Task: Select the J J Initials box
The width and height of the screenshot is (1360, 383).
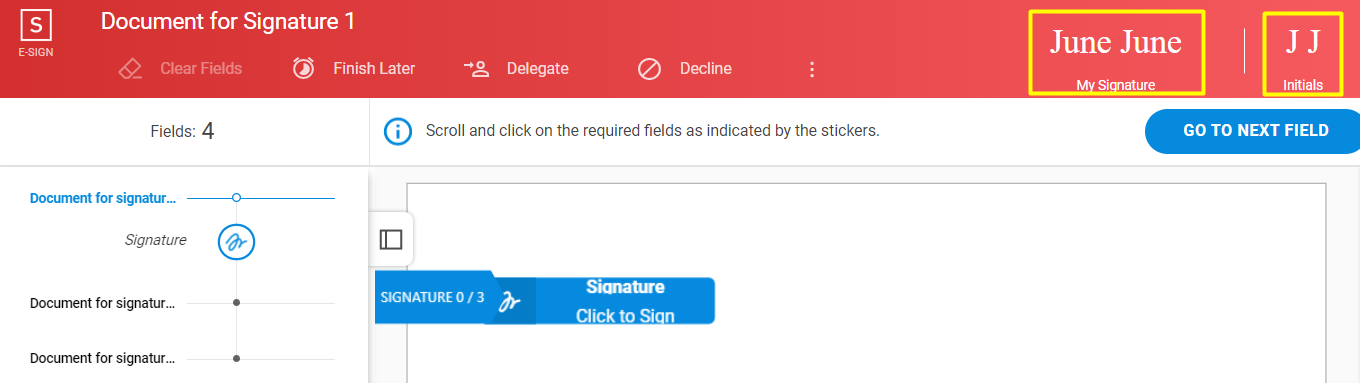Action: click(1303, 53)
